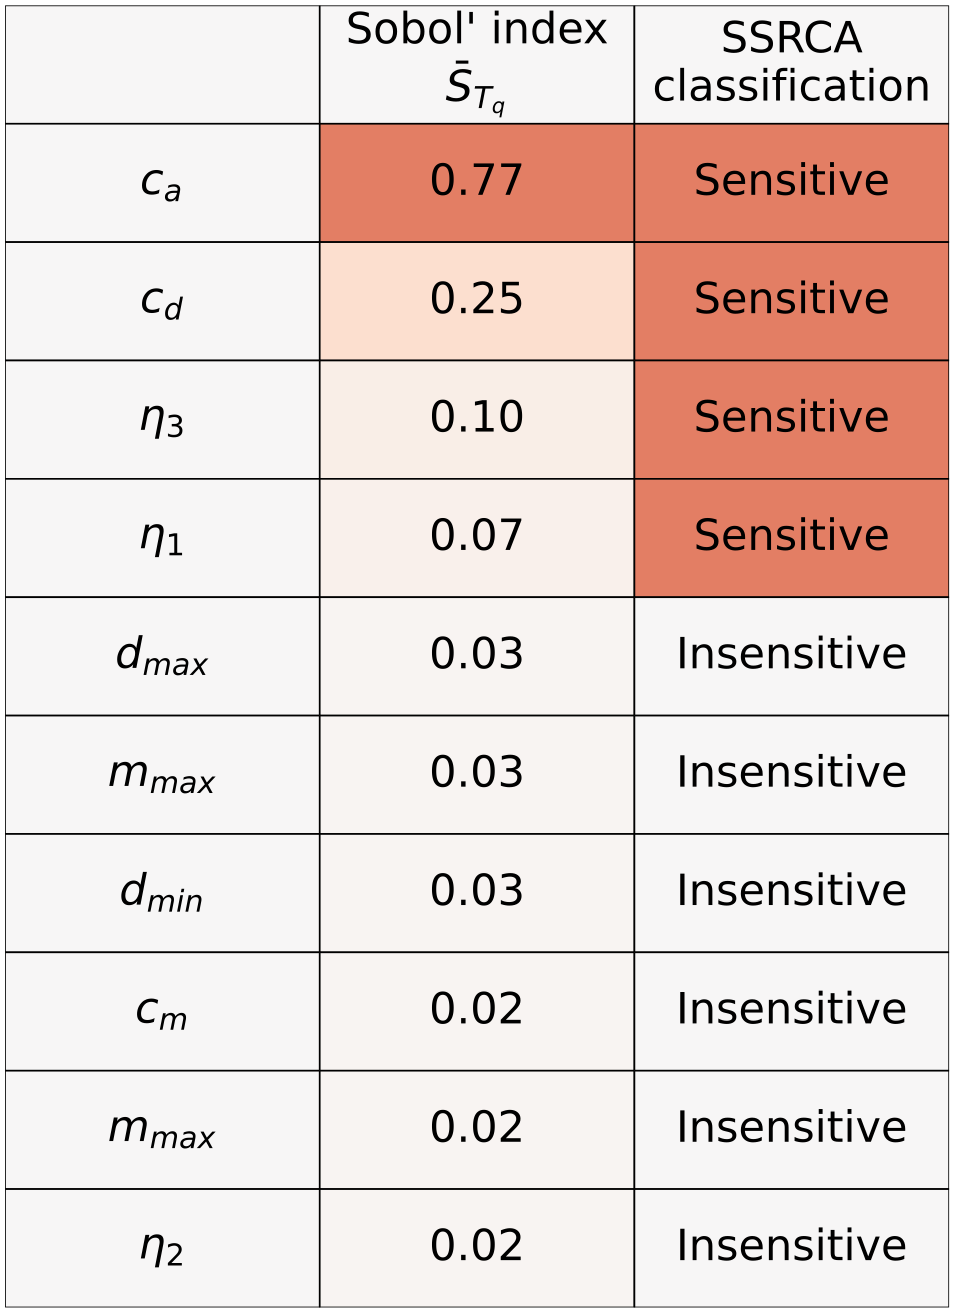Image resolution: width=954 pixels, height=1312 pixels.
Task: Select the d_min parameter row label
Action: point(162,893)
